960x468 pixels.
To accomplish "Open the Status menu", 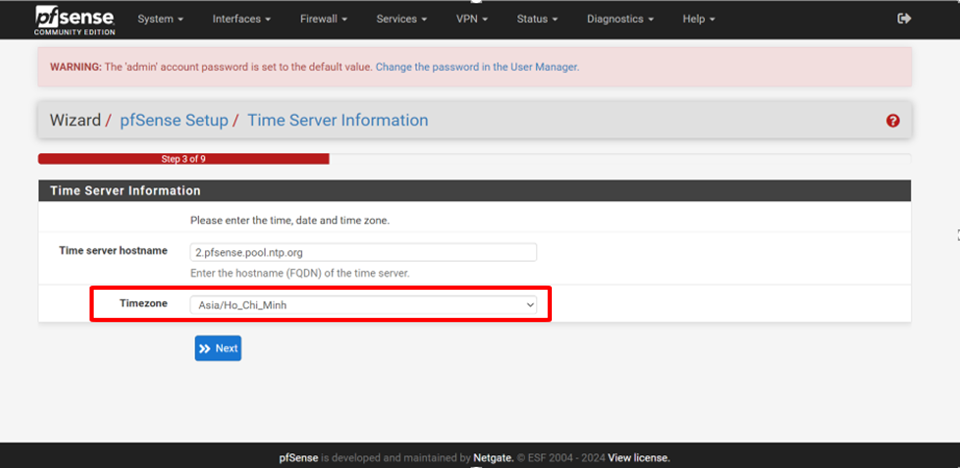I will (x=538, y=19).
